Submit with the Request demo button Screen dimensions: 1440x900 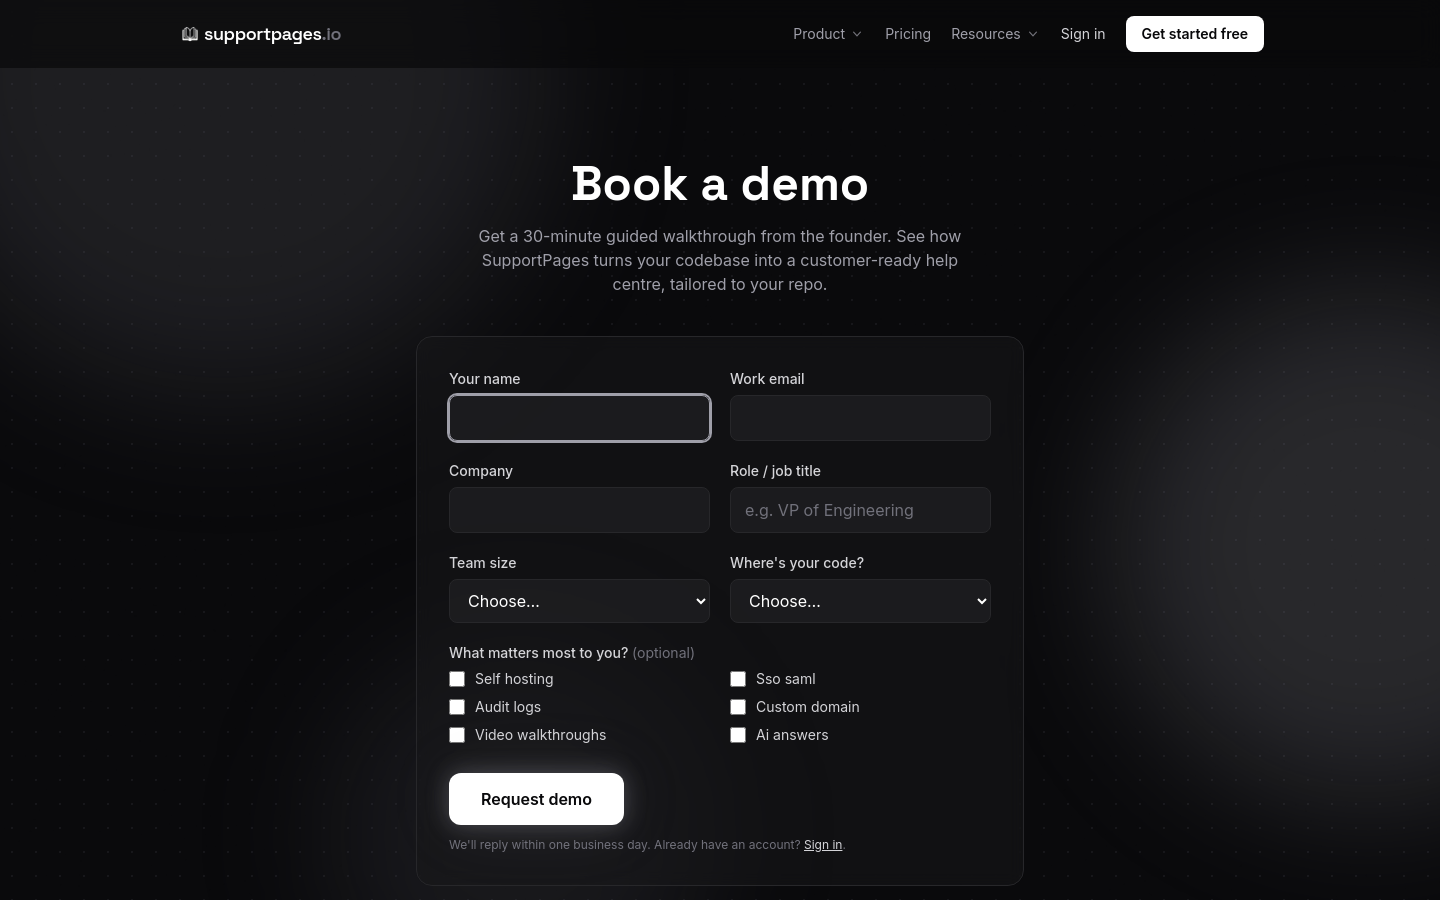[x=536, y=799]
